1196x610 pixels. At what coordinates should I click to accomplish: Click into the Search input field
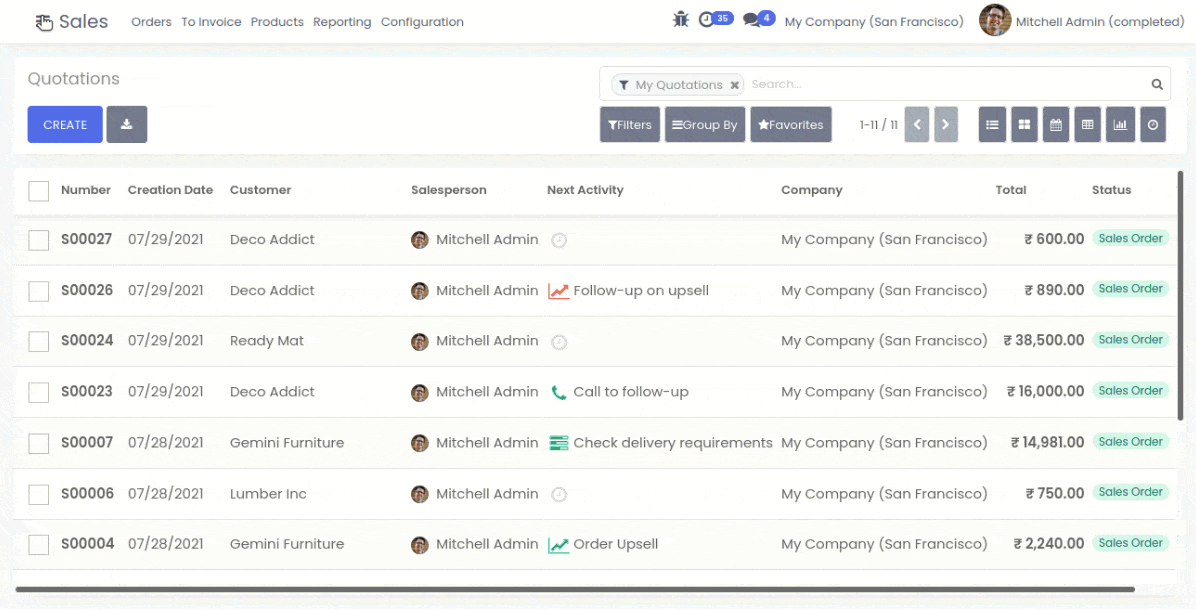click(x=945, y=85)
